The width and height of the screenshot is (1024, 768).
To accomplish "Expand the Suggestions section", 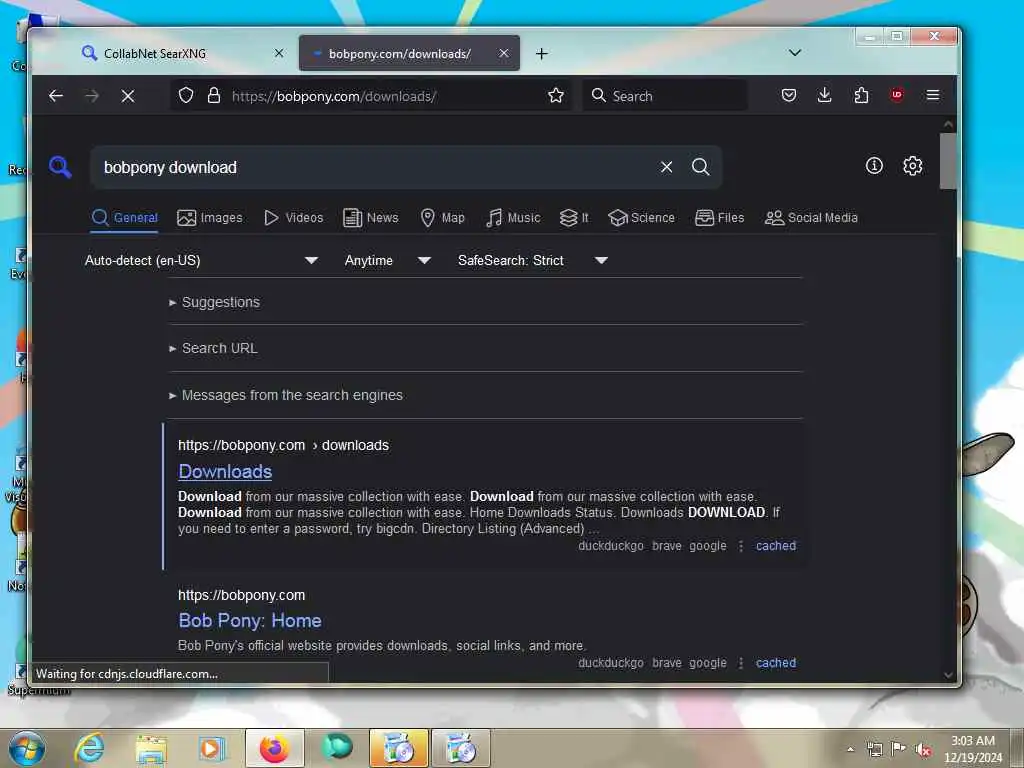I will click(x=214, y=302).
